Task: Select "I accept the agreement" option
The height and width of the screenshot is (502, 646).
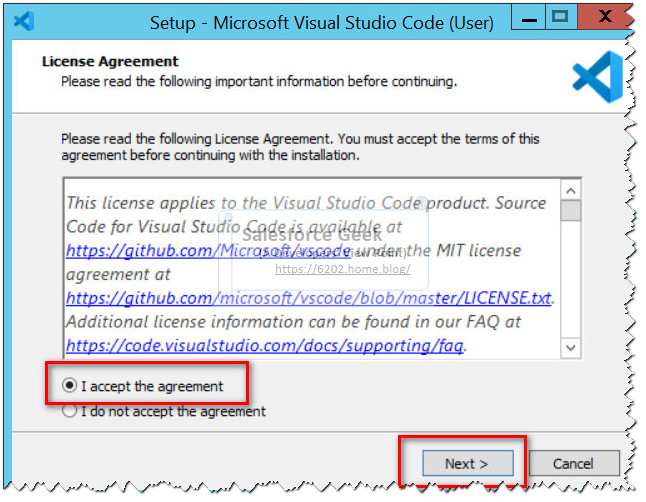Action: (x=69, y=385)
